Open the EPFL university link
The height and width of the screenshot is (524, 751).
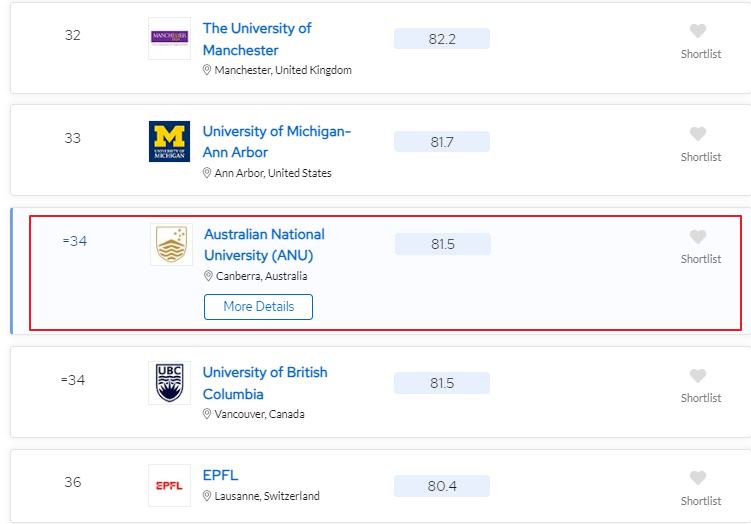221,475
